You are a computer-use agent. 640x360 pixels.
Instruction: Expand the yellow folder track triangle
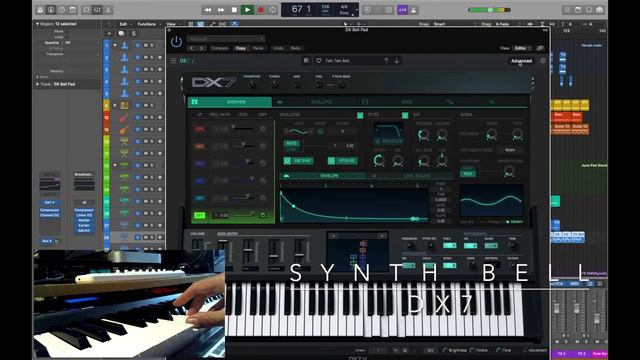coord(115,105)
